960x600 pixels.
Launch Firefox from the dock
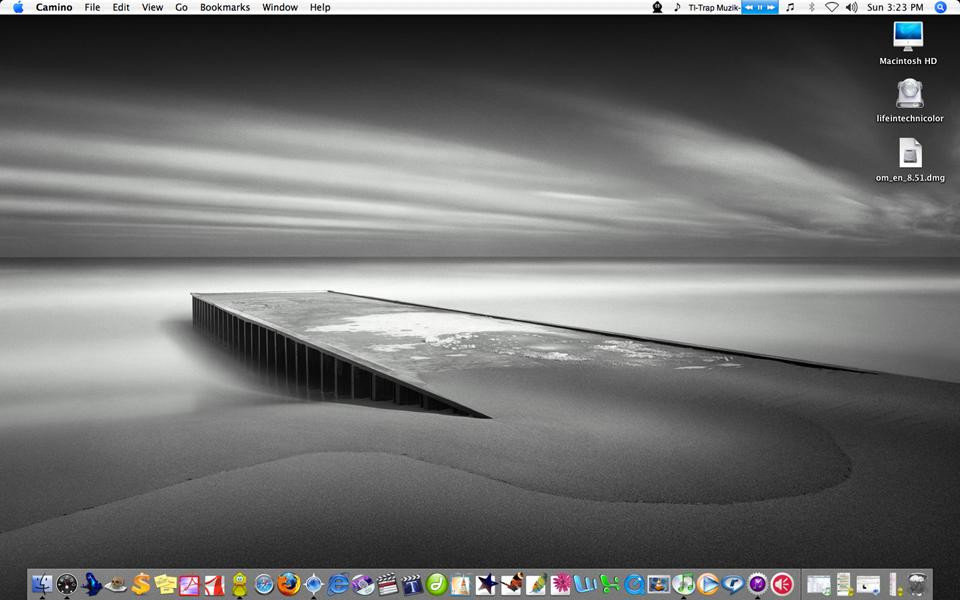(288, 584)
